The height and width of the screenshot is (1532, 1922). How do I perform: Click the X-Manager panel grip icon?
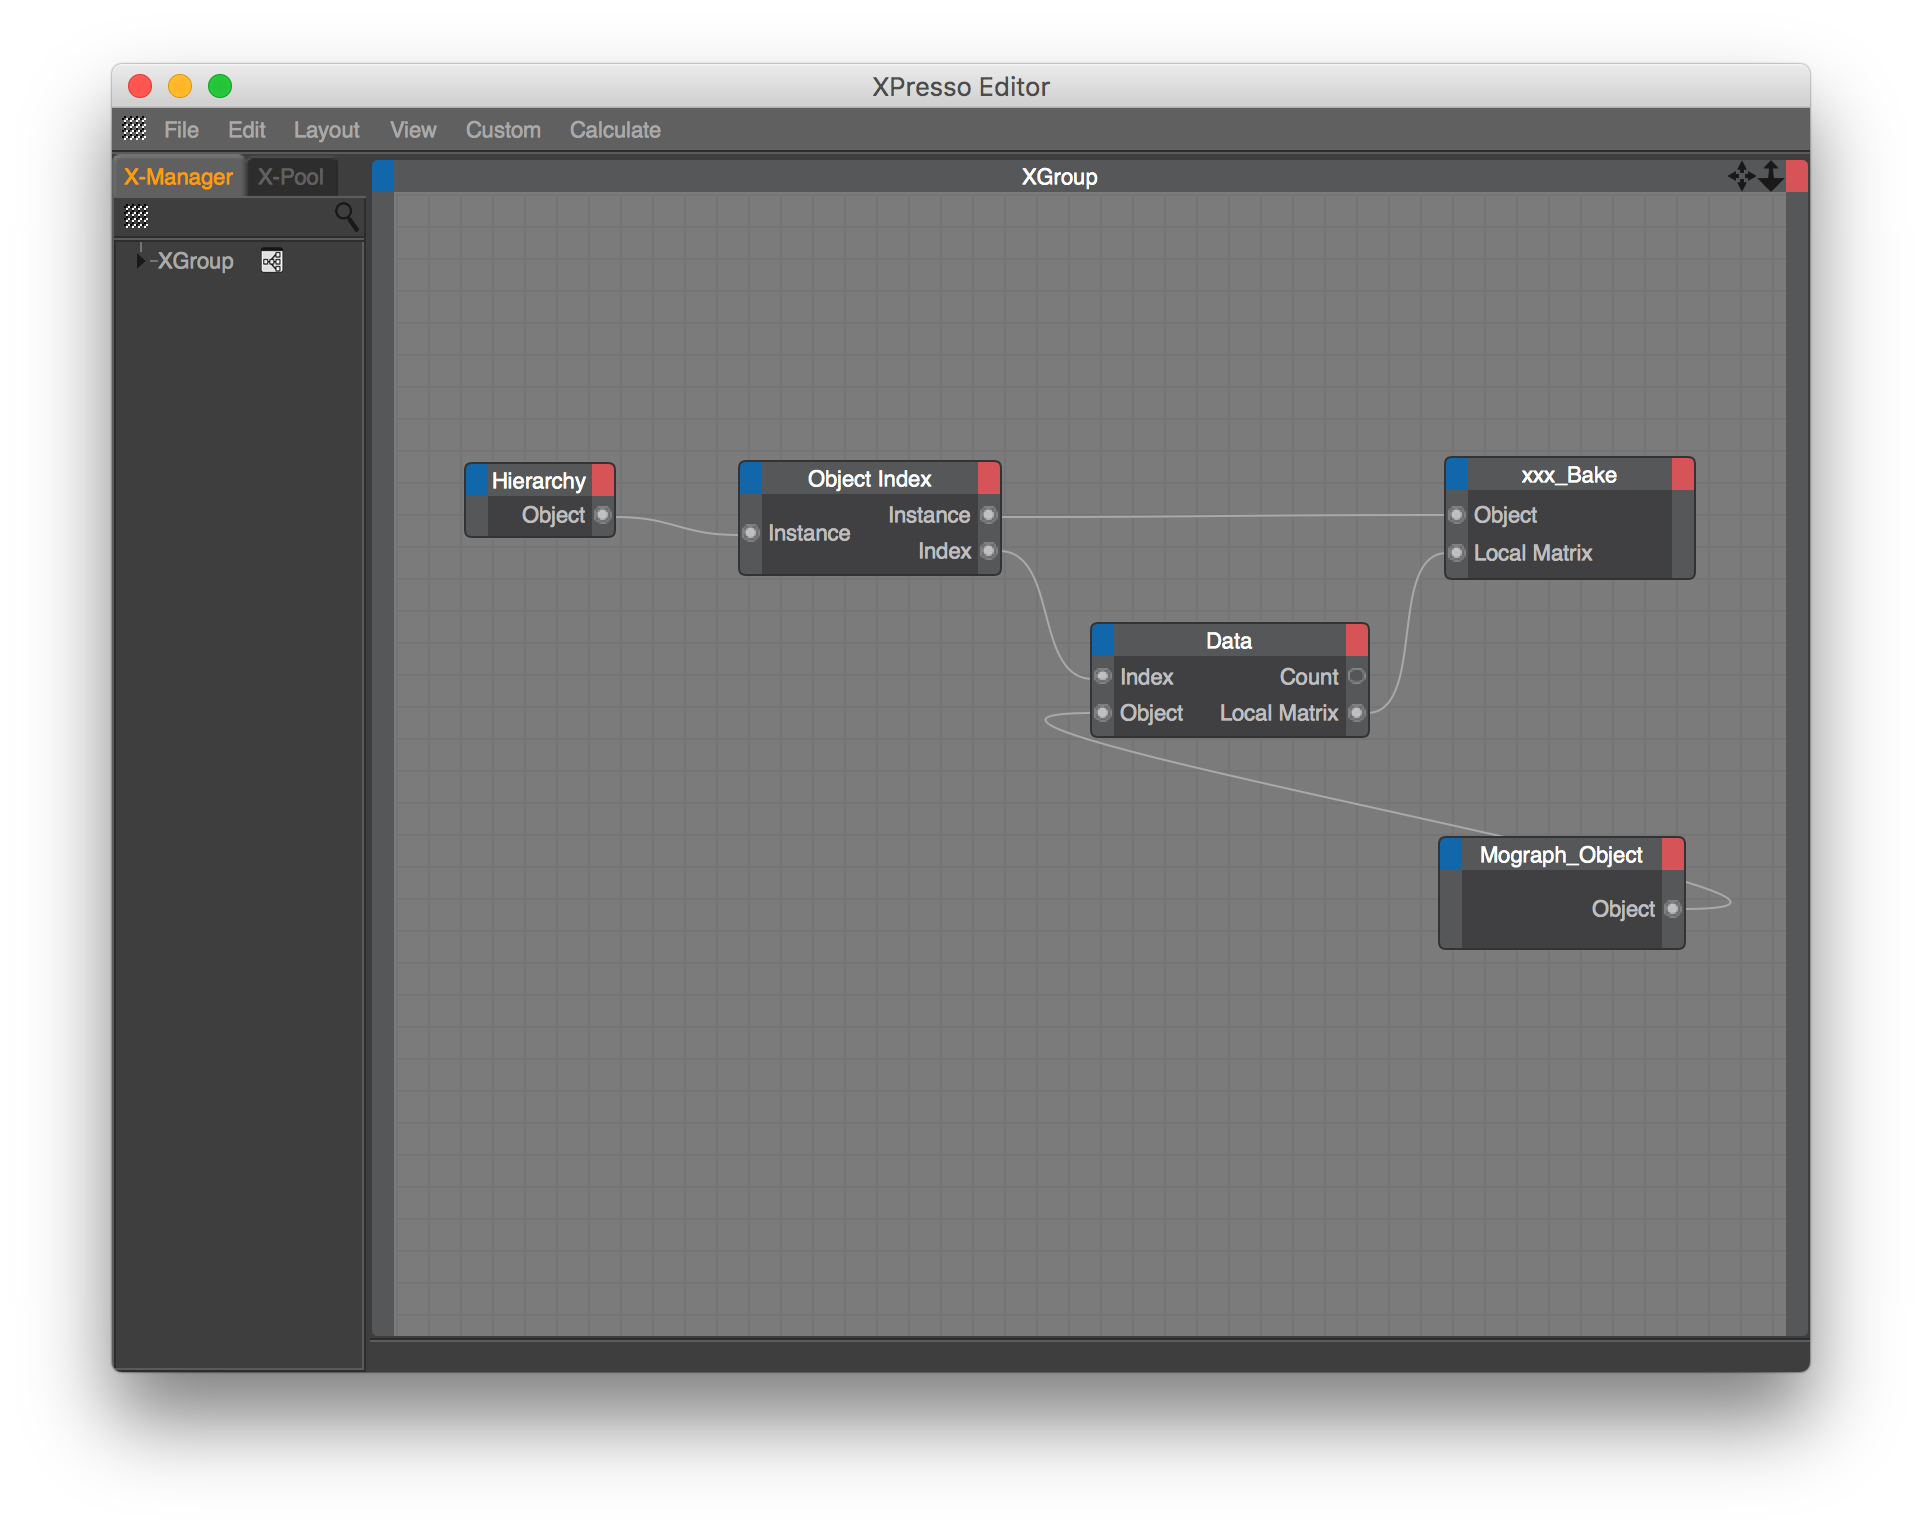pos(136,216)
